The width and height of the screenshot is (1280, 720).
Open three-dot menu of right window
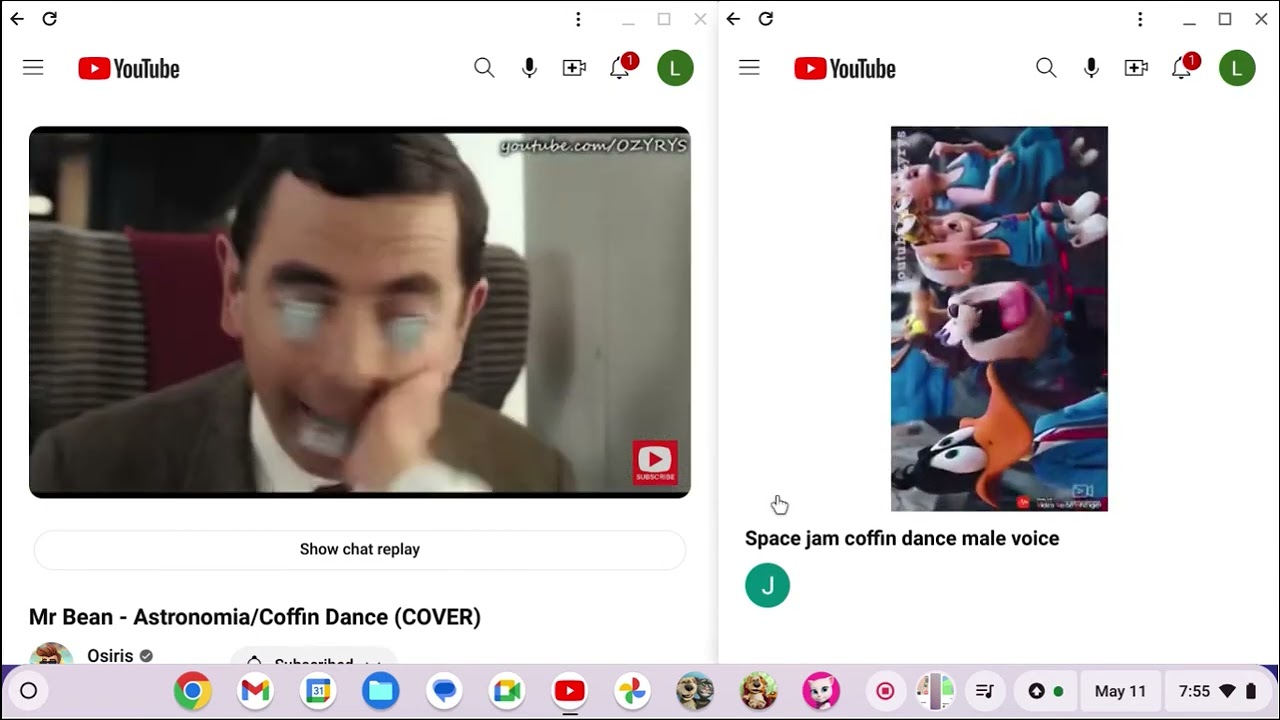click(1140, 19)
